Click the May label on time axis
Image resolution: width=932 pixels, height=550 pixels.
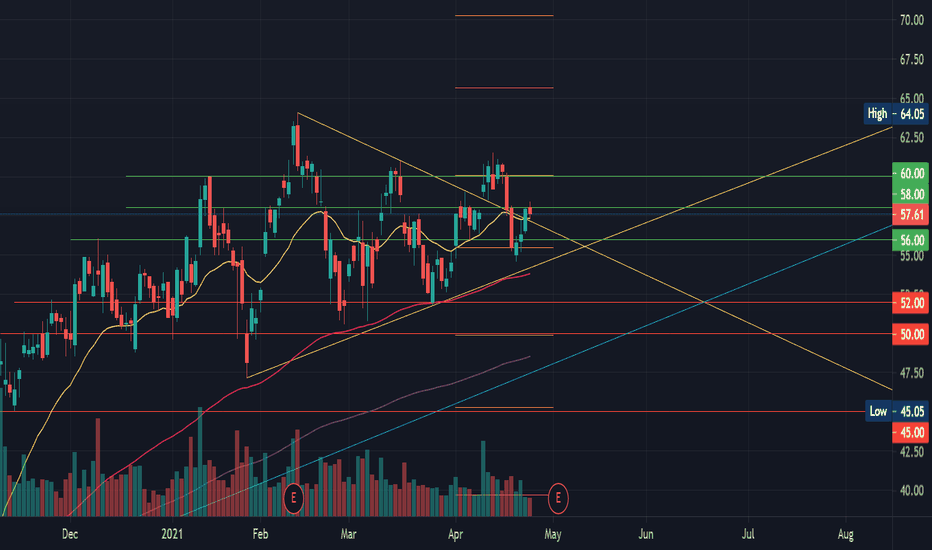553,534
